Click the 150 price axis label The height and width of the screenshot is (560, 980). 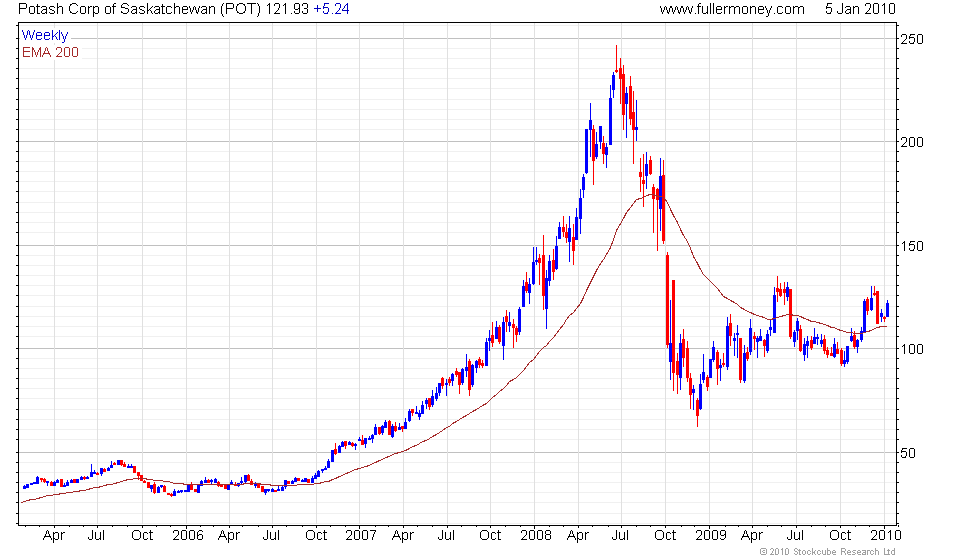(x=912, y=246)
